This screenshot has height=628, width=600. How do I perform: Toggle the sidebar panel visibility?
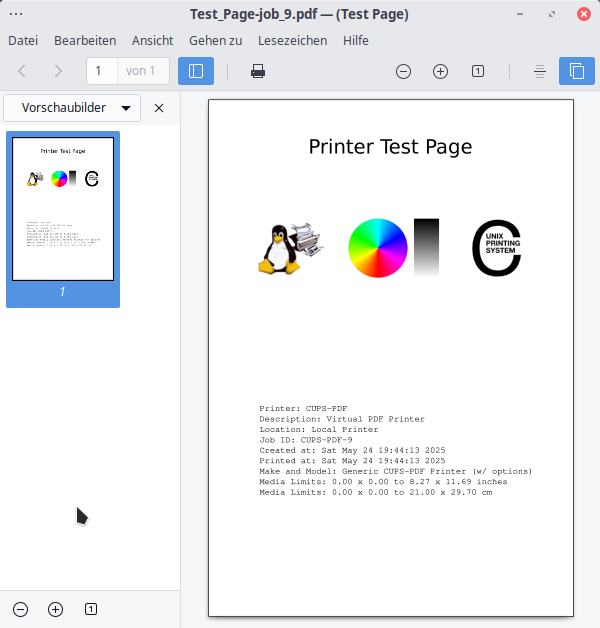(196, 71)
